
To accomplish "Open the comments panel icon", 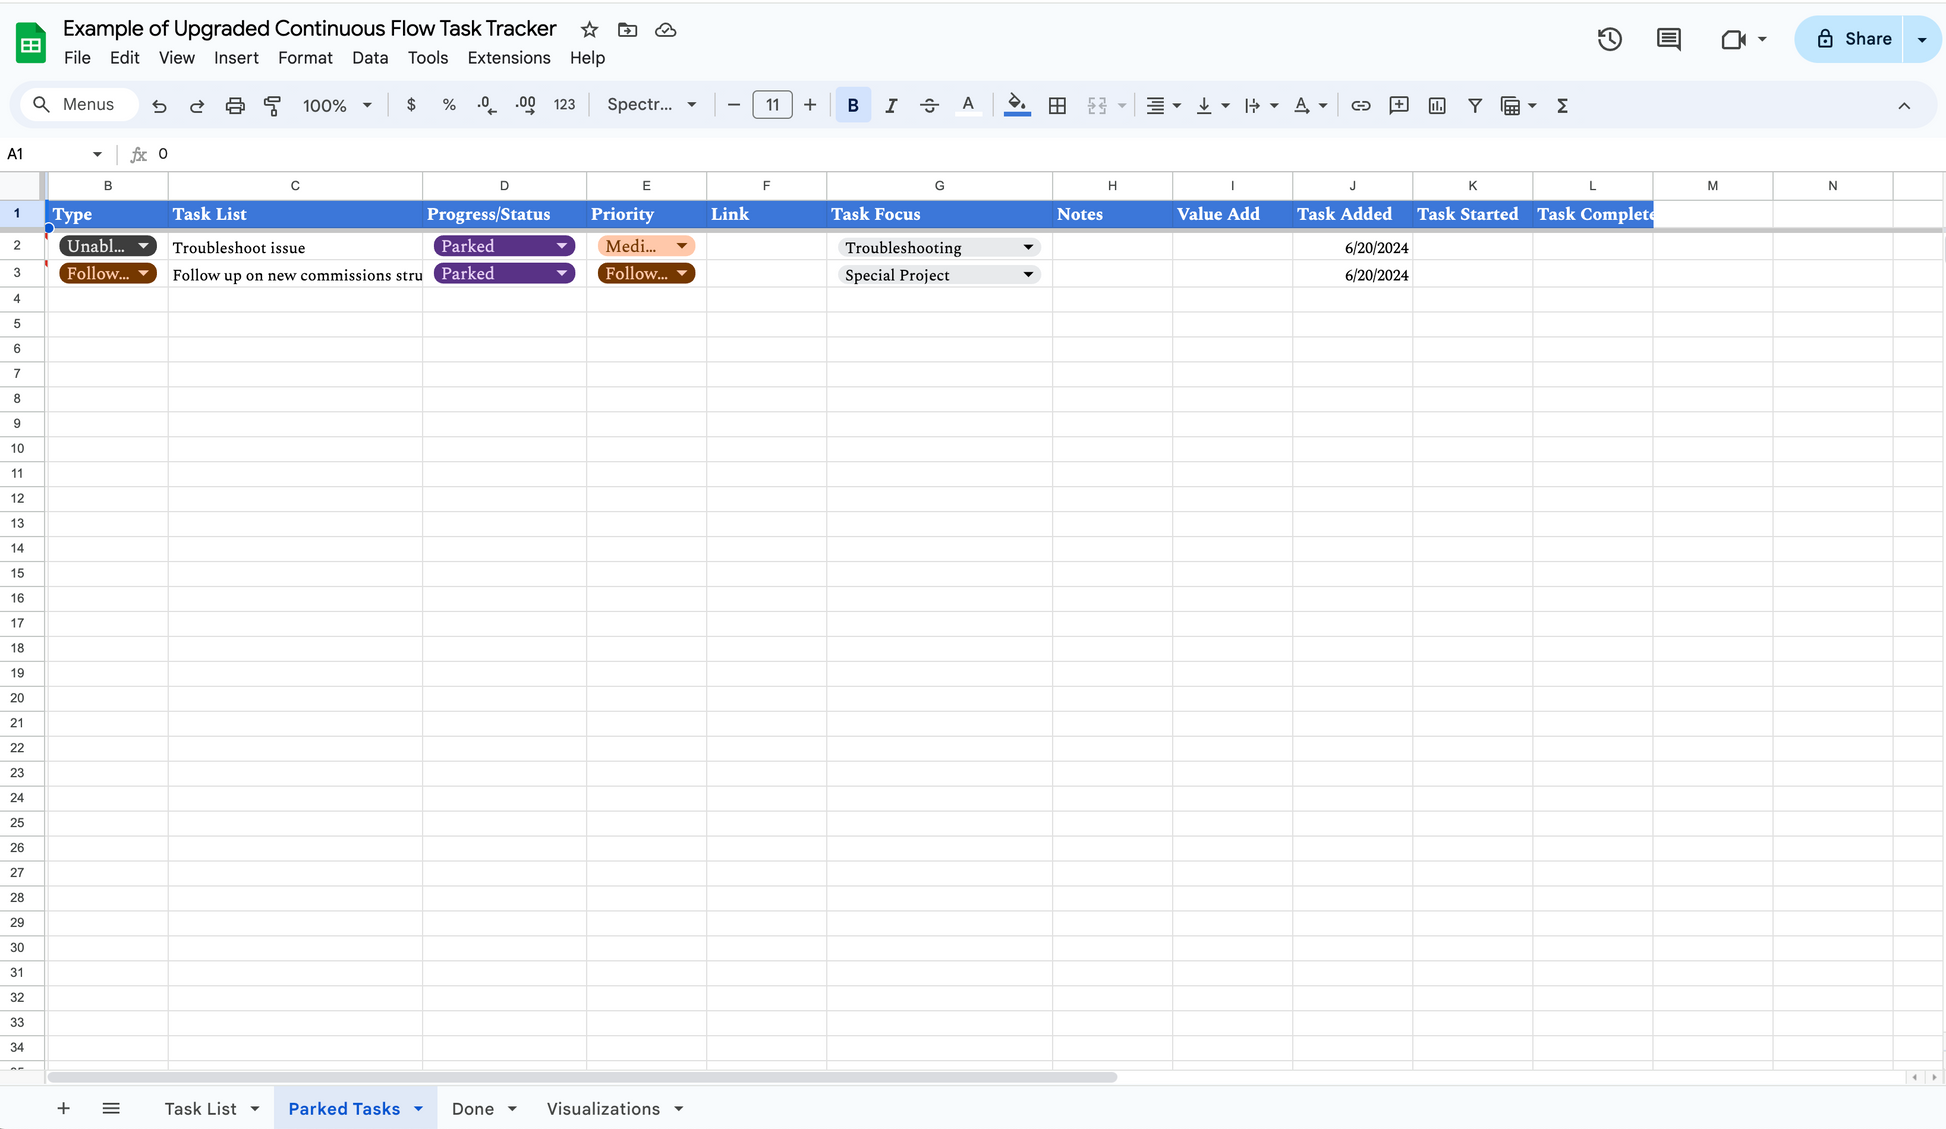I will tap(1668, 39).
